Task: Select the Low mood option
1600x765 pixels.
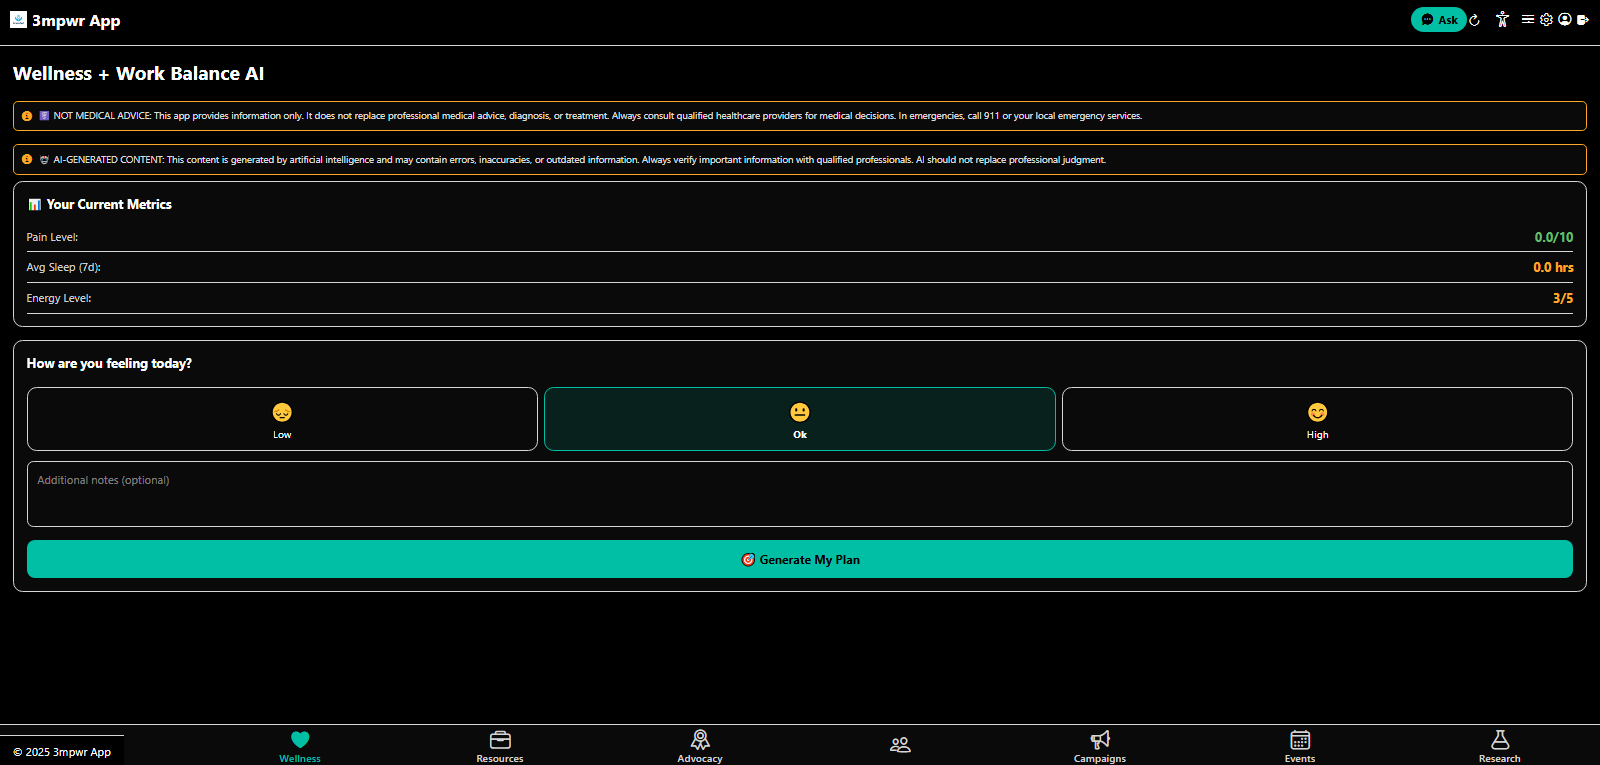Action: point(282,419)
